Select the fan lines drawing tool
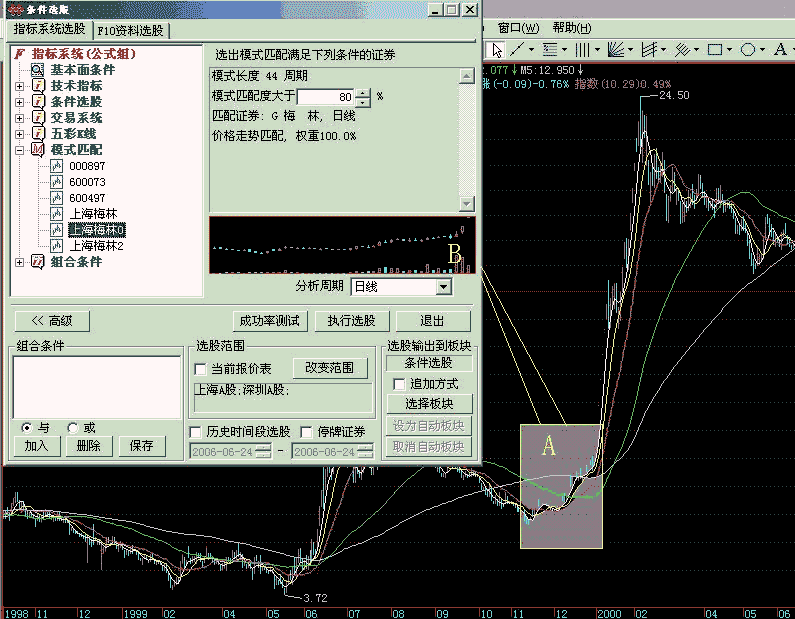Image resolution: width=795 pixels, height=619 pixels. coord(618,49)
